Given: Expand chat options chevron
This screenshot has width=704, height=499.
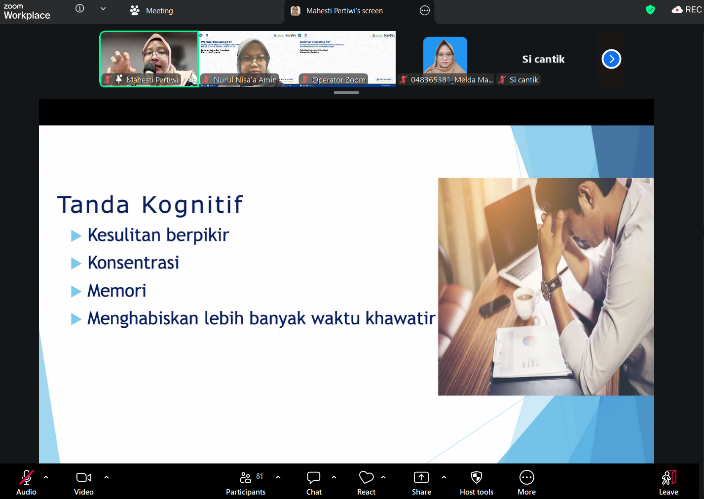Looking at the screenshot, I should 334,477.
